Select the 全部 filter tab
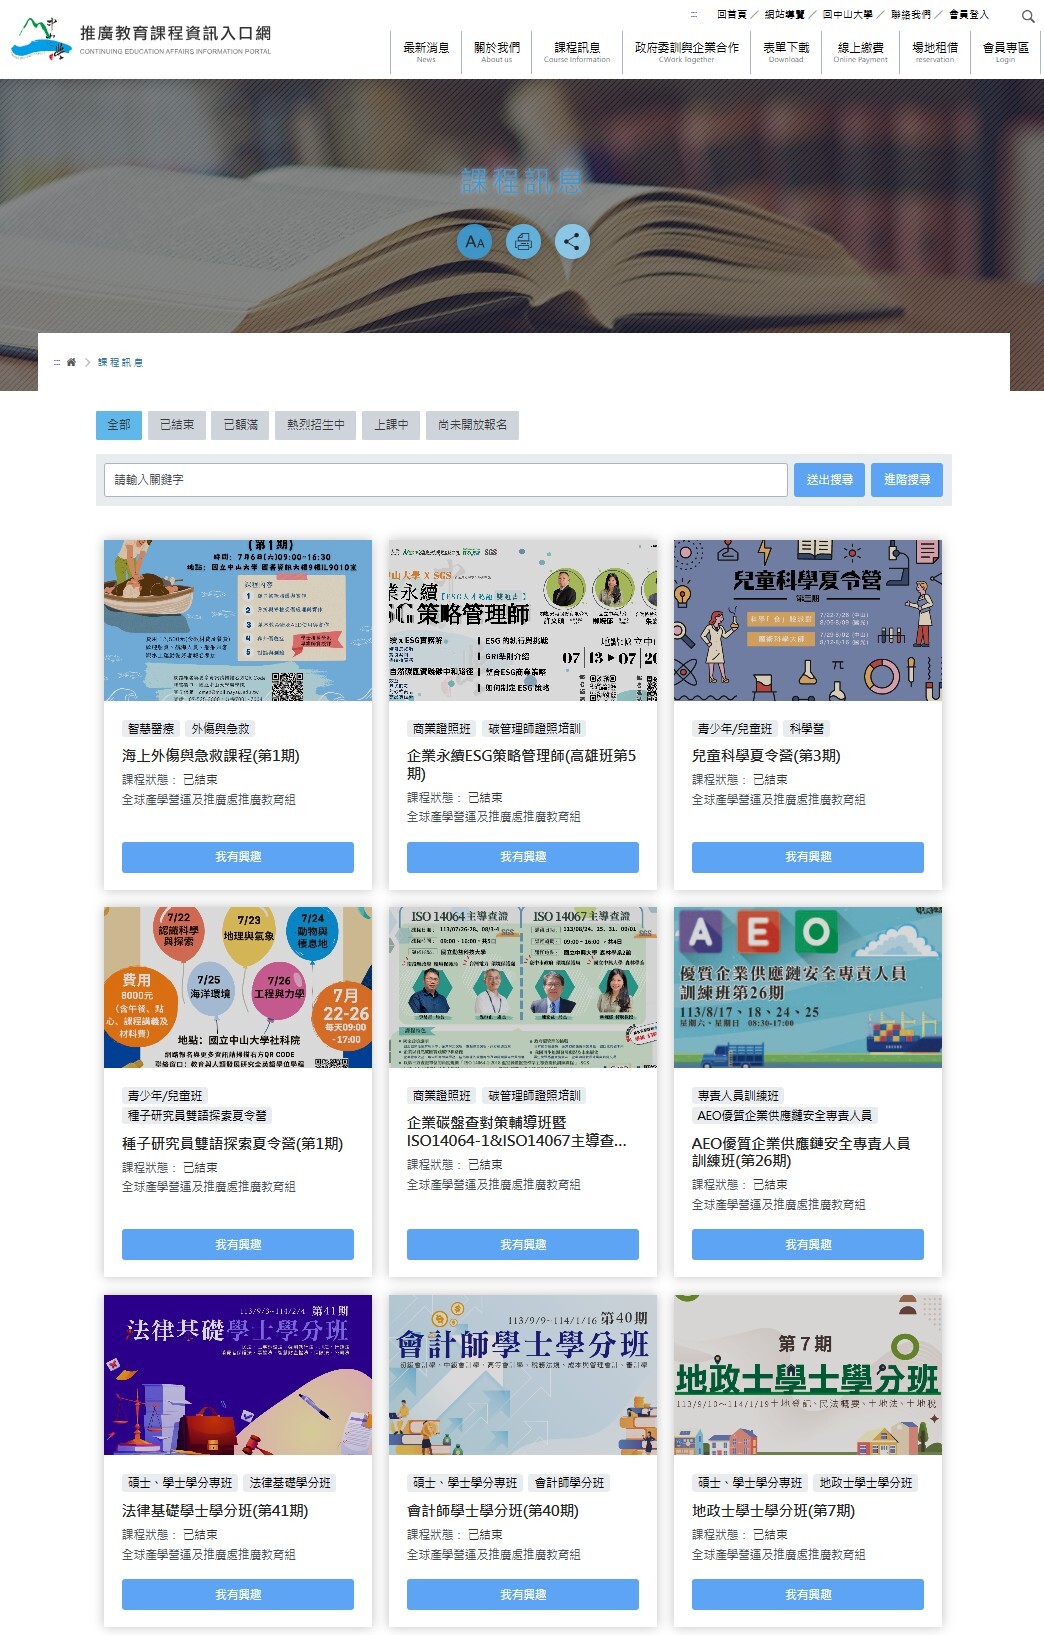This screenshot has width=1044, height=1635. click(119, 425)
